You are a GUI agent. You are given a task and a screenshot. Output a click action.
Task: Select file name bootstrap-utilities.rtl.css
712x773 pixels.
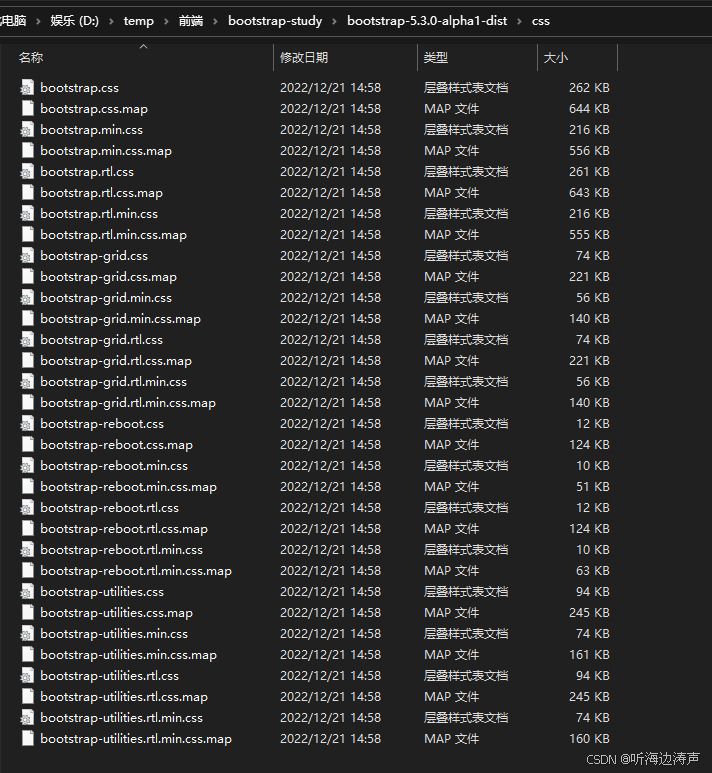pyautogui.click(x=109, y=676)
